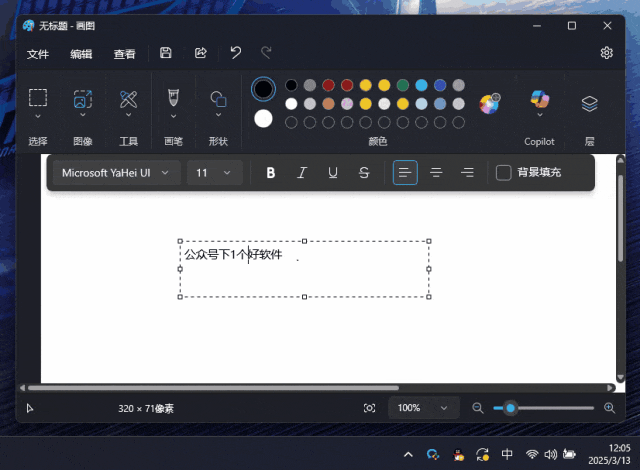The width and height of the screenshot is (640, 470).
Task: Select the secondary white color 2 circle
Action: point(263,119)
